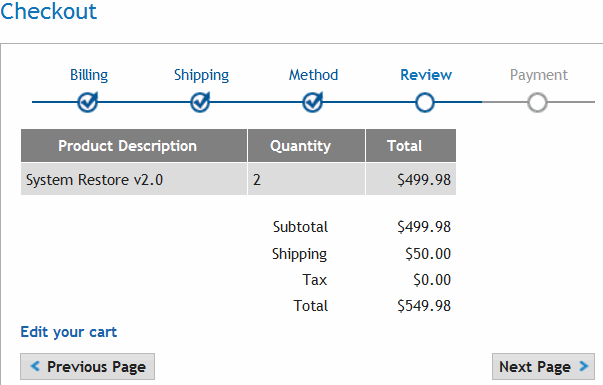The image size is (603, 385).
Task: Click the Edit your cart link
Action: coord(68,332)
